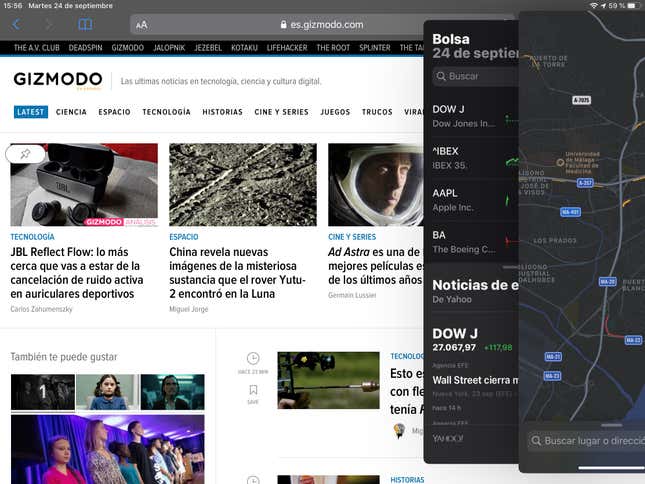This screenshot has width=645, height=484.
Task: Tap the battery icon in status bar
Action: (x=631, y=6)
